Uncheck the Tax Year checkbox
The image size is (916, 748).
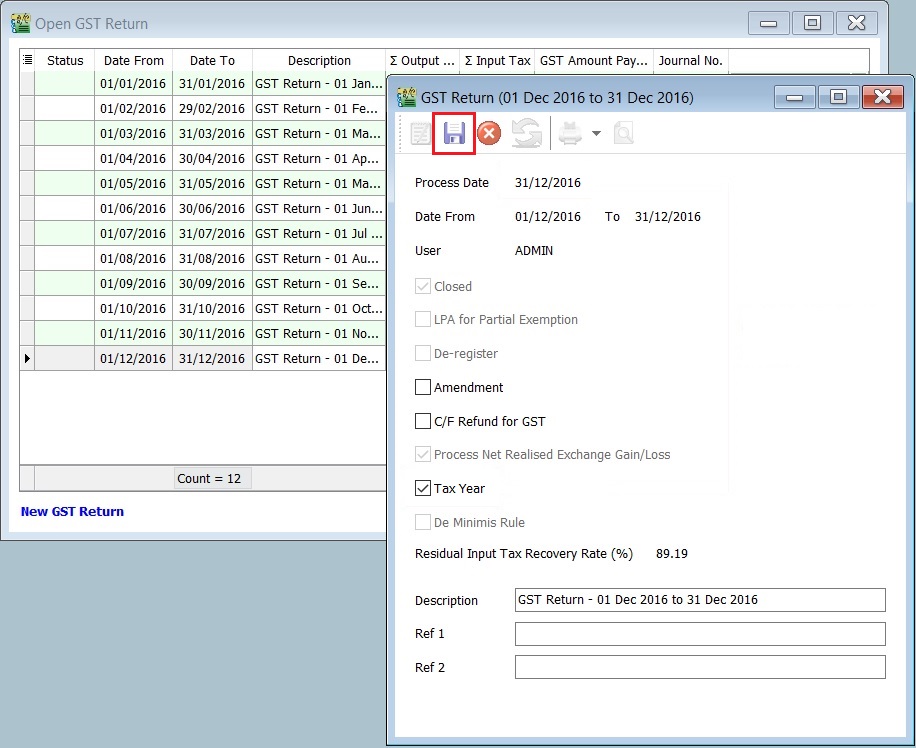pos(423,489)
